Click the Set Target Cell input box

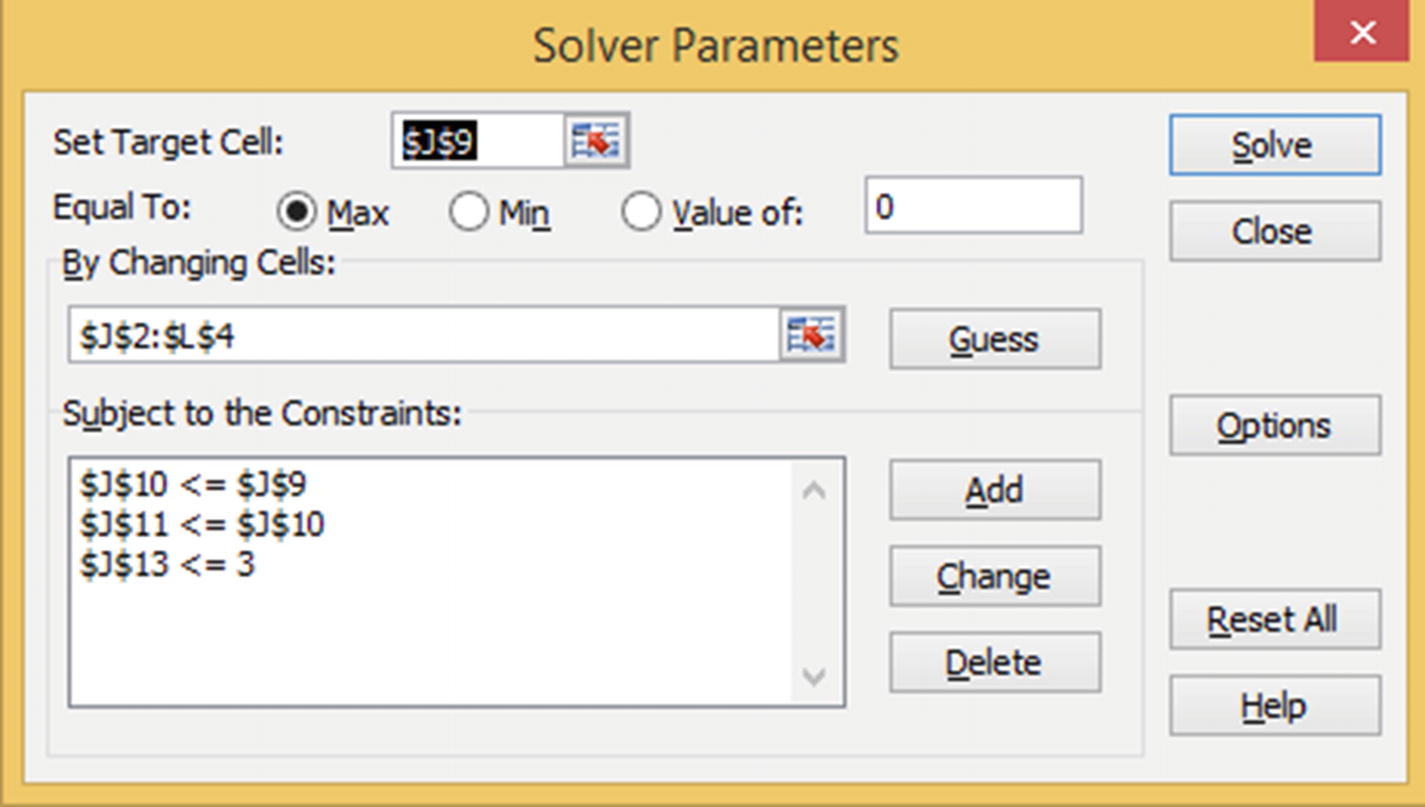pyautogui.click(x=480, y=142)
